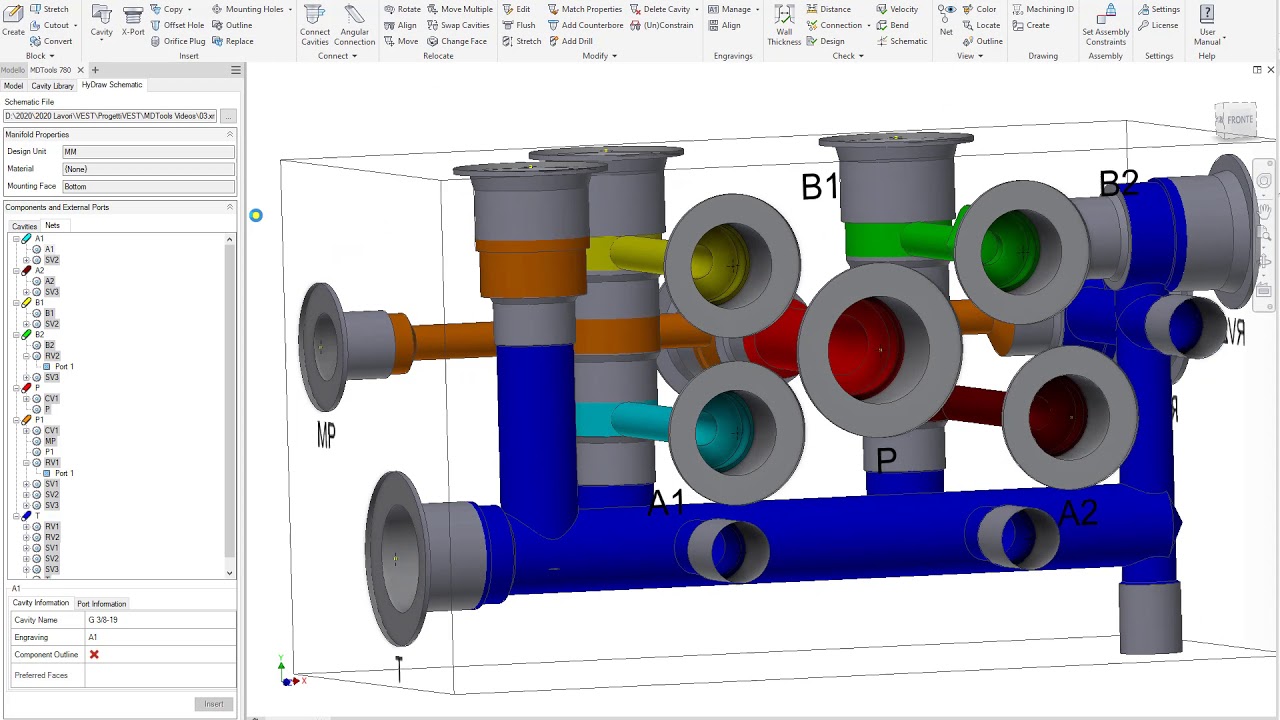Viewport: 1280px width, 720px height.
Task: Switch to the Cavities tab
Action: pyautogui.click(x=24, y=226)
